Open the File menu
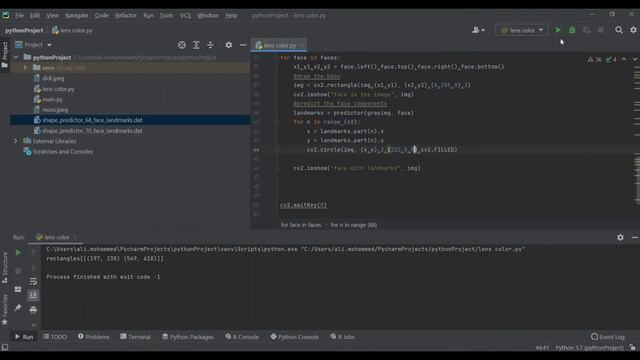The width and height of the screenshot is (640, 360). tap(19, 16)
